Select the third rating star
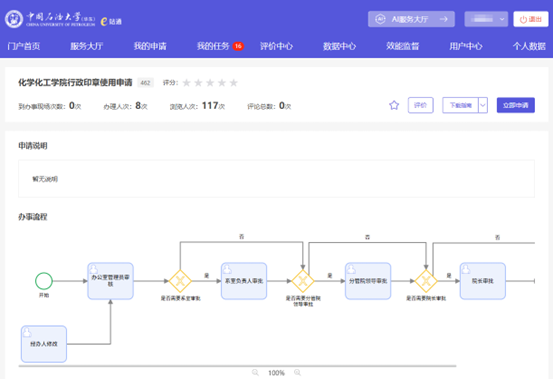 tap(210, 83)
